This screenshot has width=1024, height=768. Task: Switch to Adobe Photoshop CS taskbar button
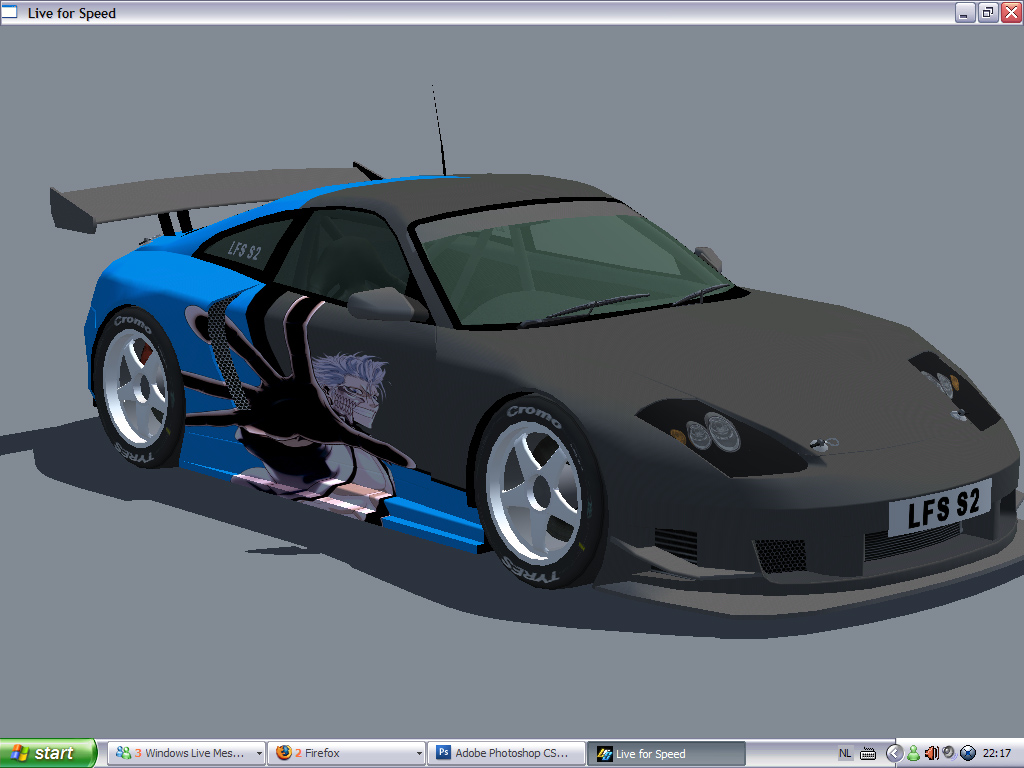coord(506,753)
